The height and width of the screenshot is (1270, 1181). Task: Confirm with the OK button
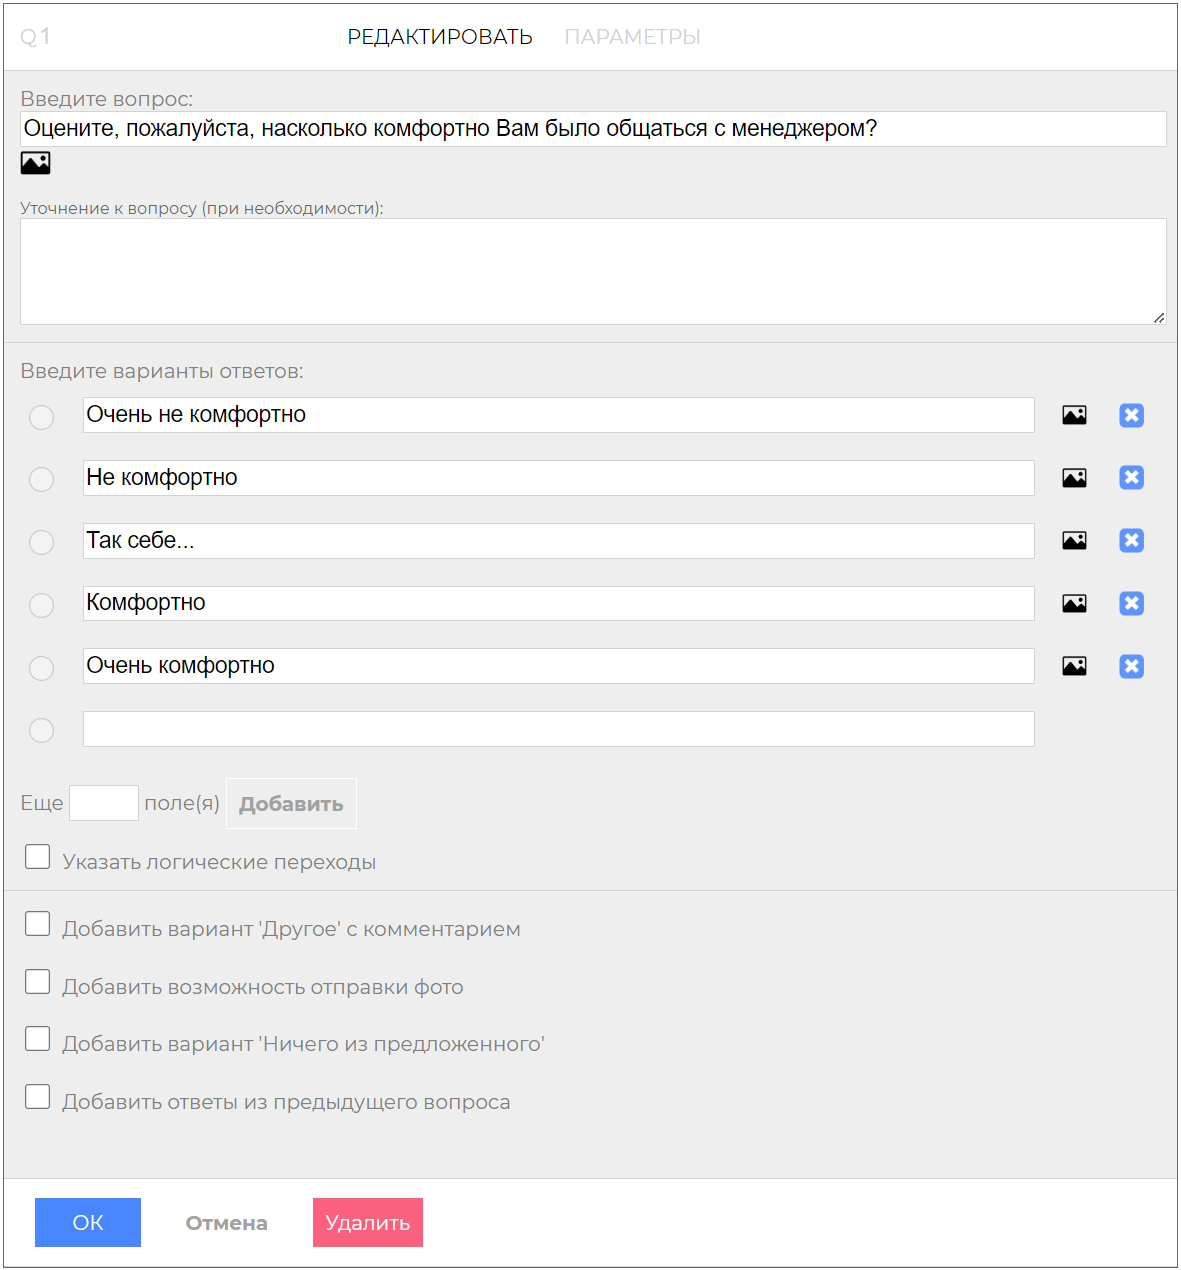click(x=88, y=1222)
